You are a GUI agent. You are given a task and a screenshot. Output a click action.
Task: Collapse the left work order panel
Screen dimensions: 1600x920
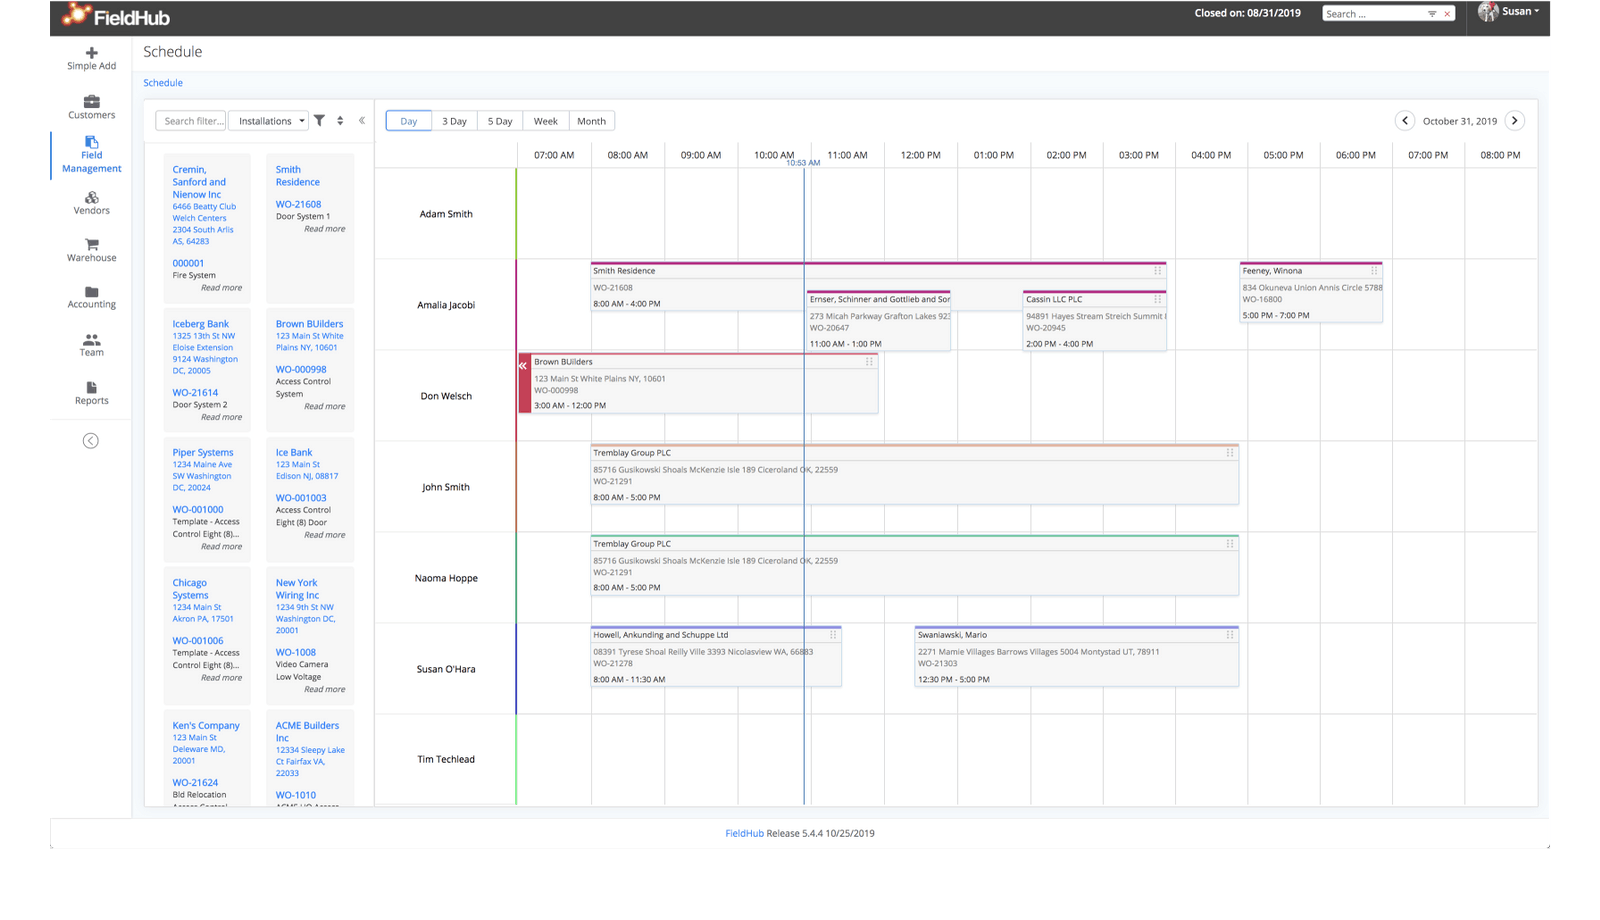(362, 119)
